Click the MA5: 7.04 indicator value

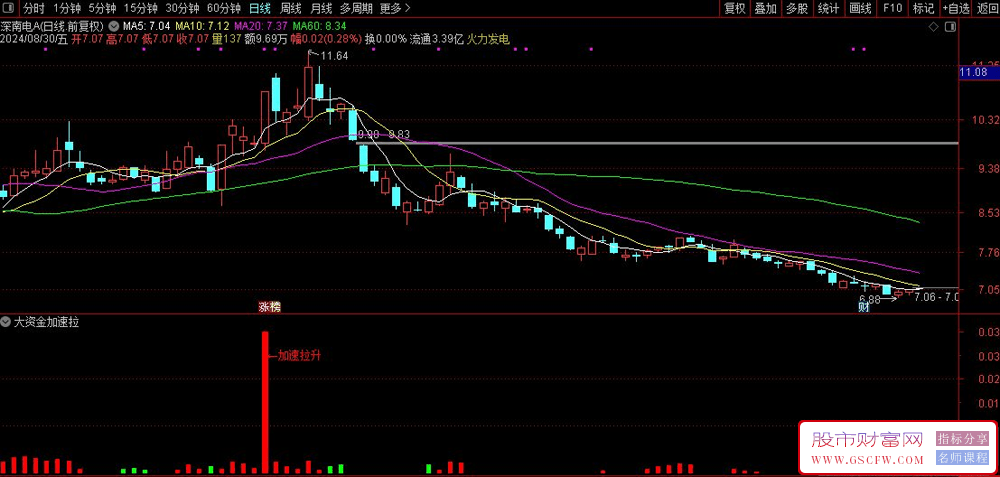146,27
